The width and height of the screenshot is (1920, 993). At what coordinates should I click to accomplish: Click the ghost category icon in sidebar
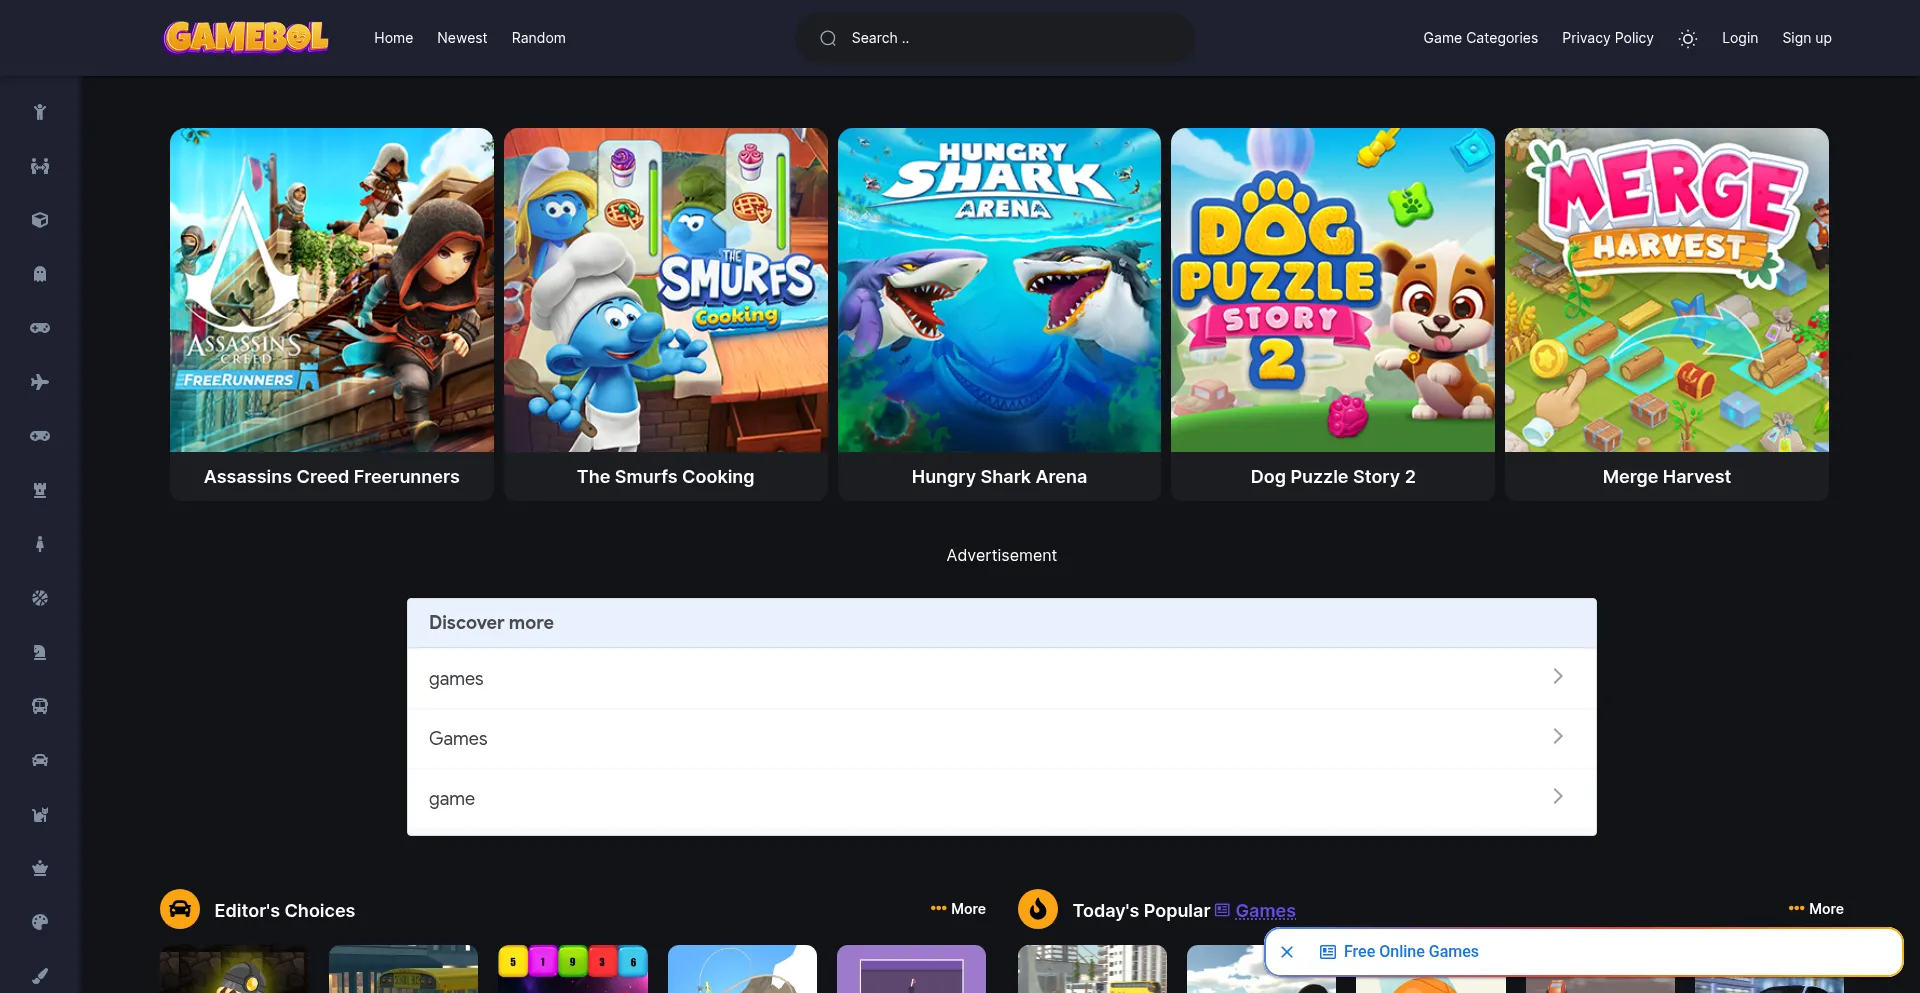(40, 274)
